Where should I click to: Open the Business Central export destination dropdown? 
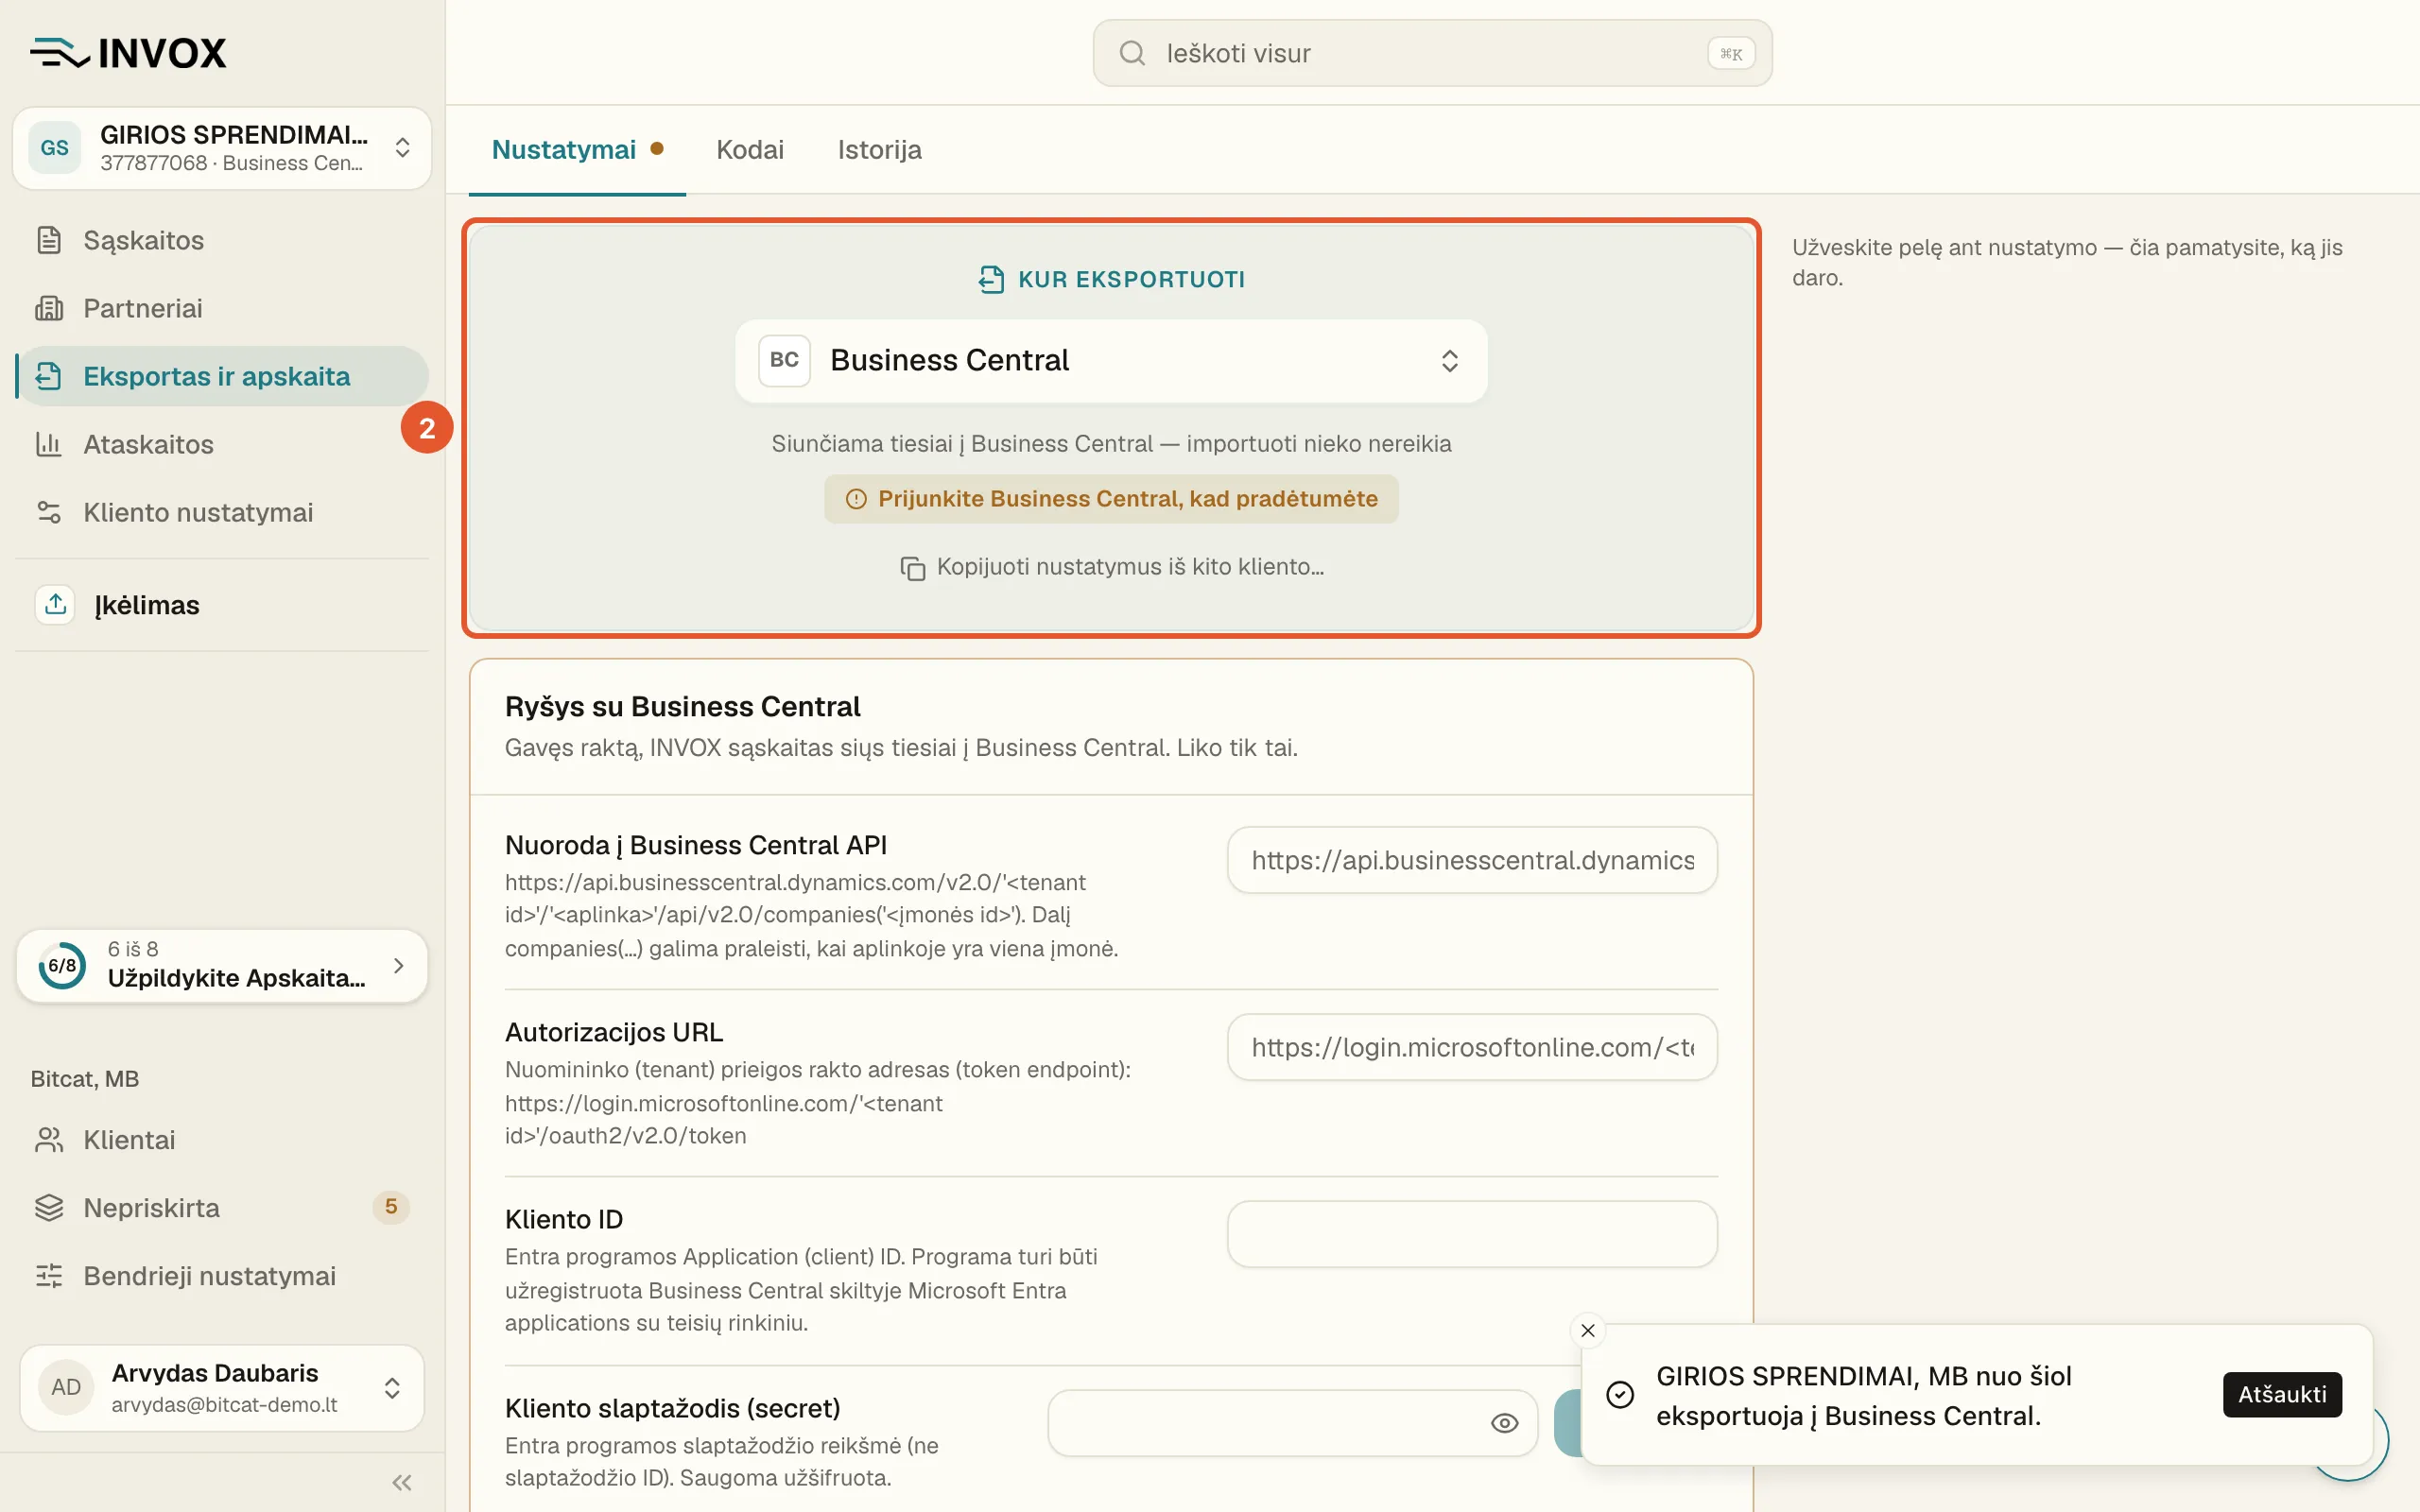(1111, 360)
